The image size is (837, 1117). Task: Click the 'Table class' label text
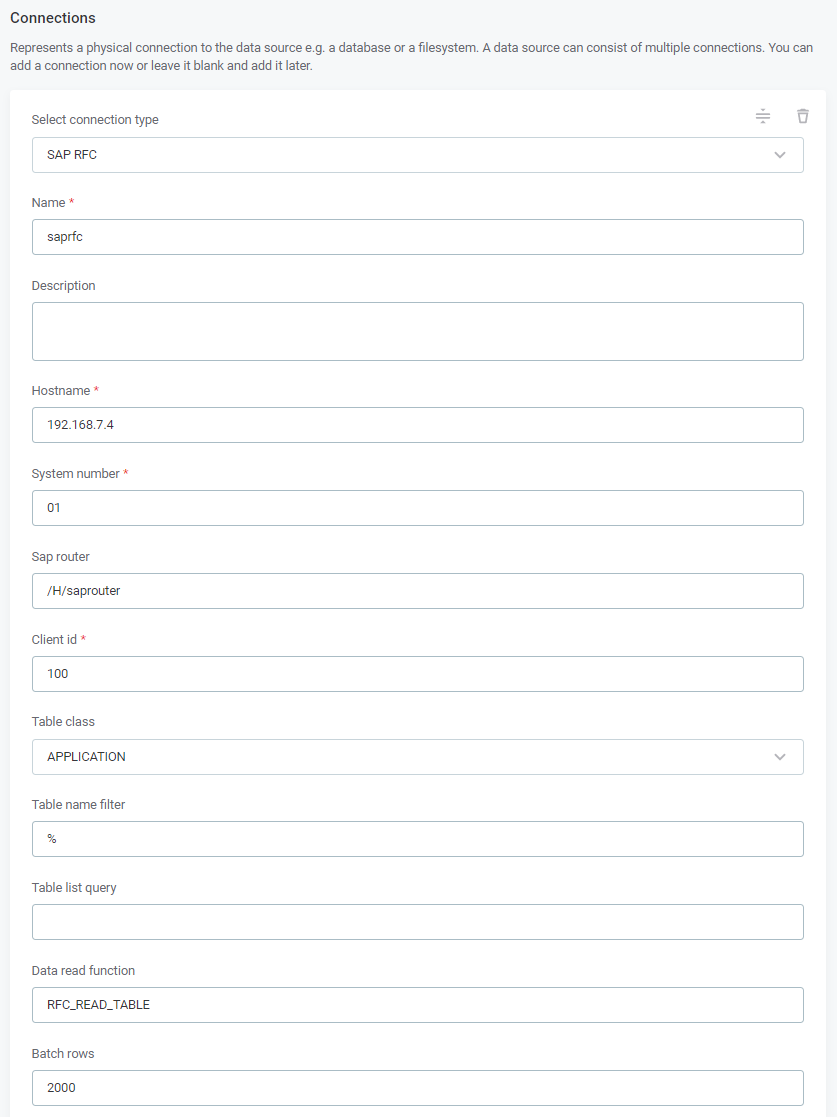[63, 722]
